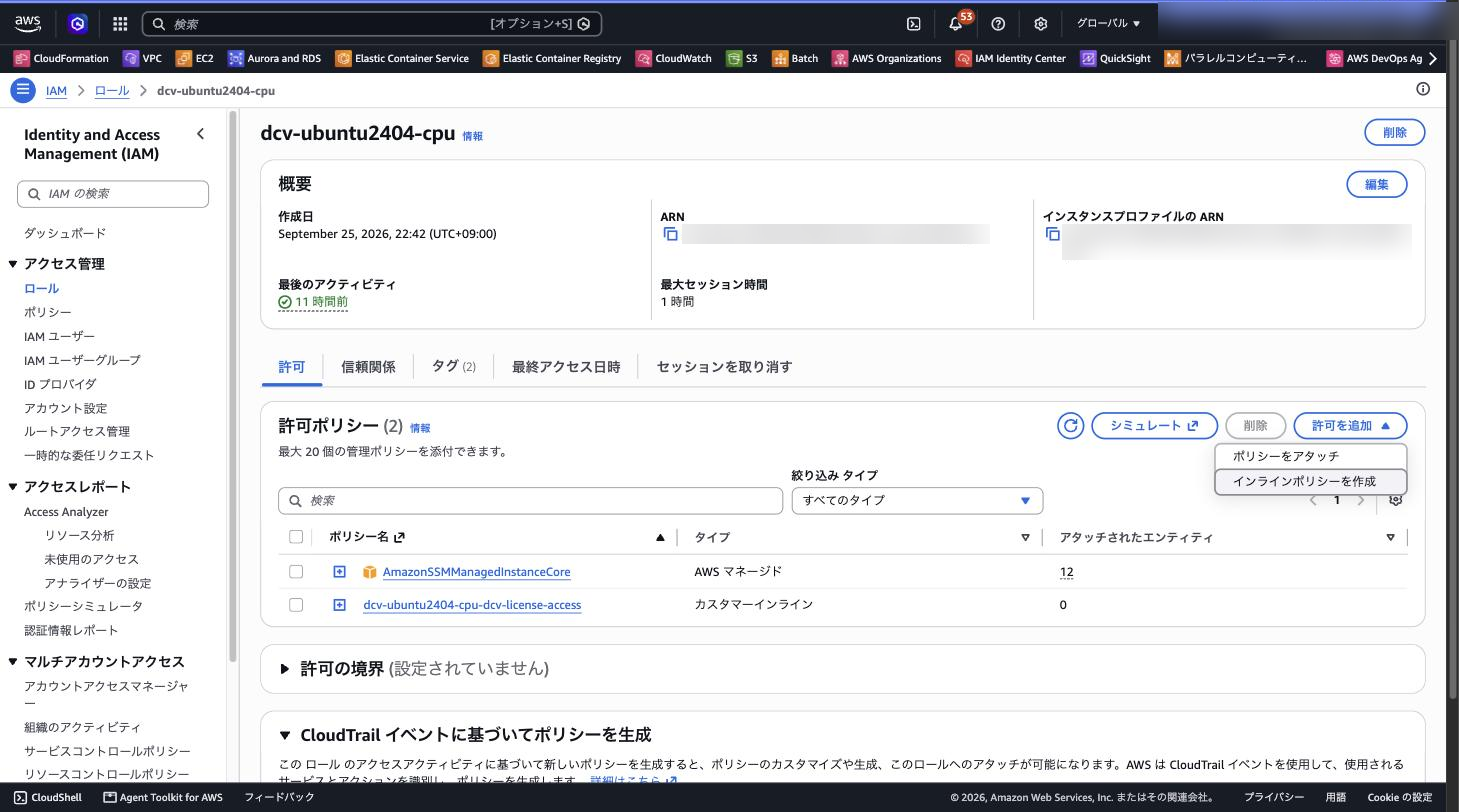Viewport: 1459px width, 812px height.
Task: Open the グローバル region dropdown
Action: point(1108,23)
